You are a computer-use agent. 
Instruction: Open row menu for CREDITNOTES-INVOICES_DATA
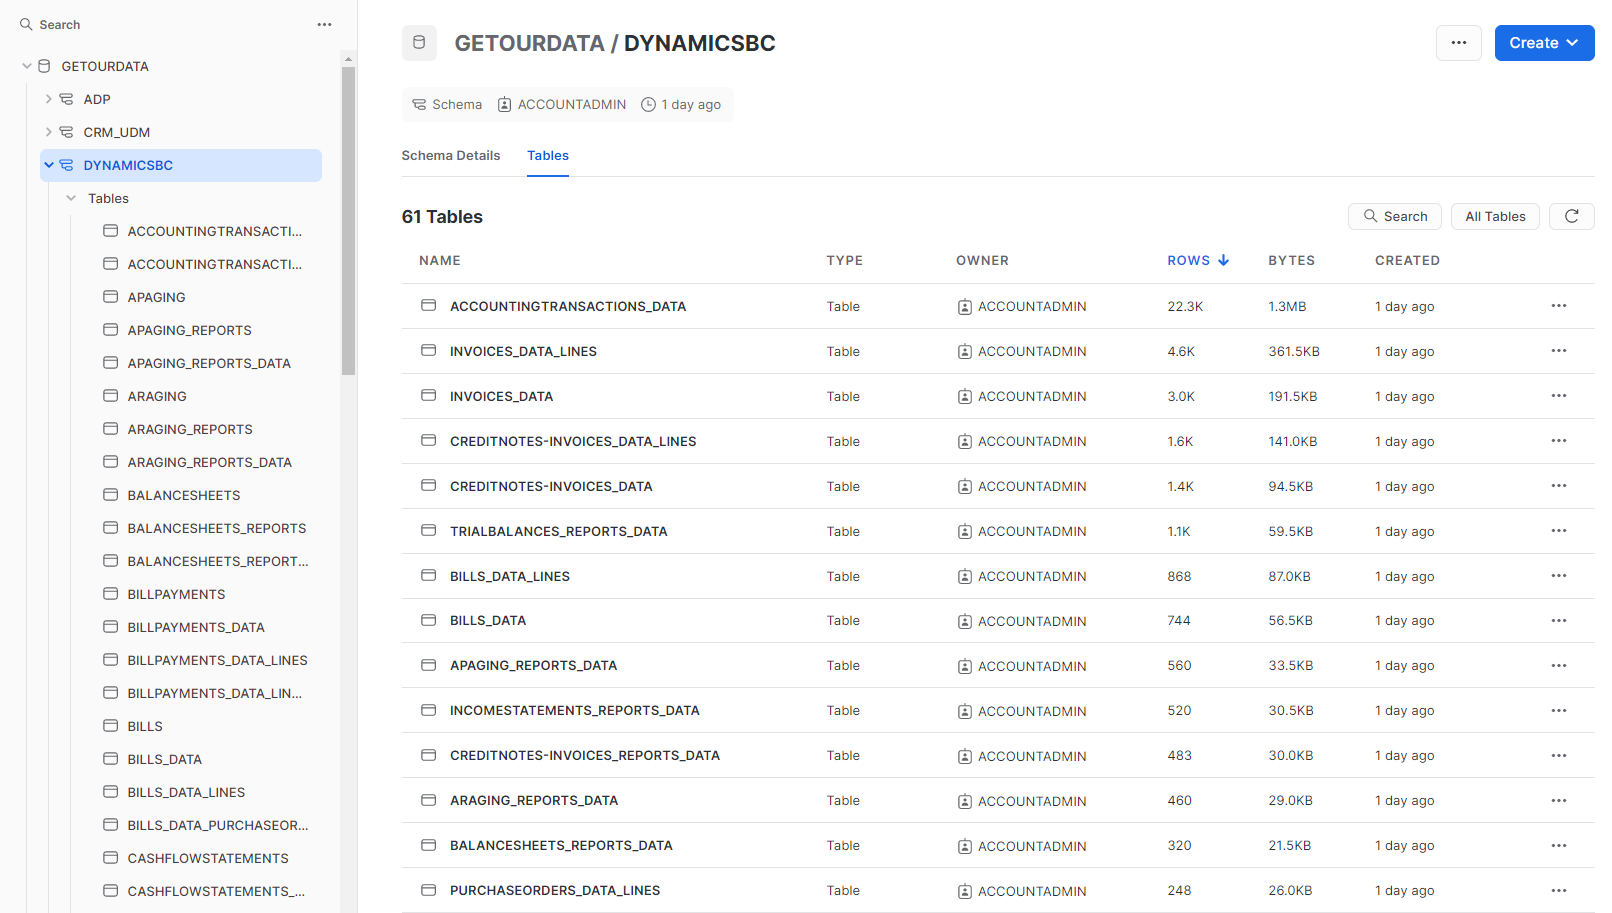1559,486
